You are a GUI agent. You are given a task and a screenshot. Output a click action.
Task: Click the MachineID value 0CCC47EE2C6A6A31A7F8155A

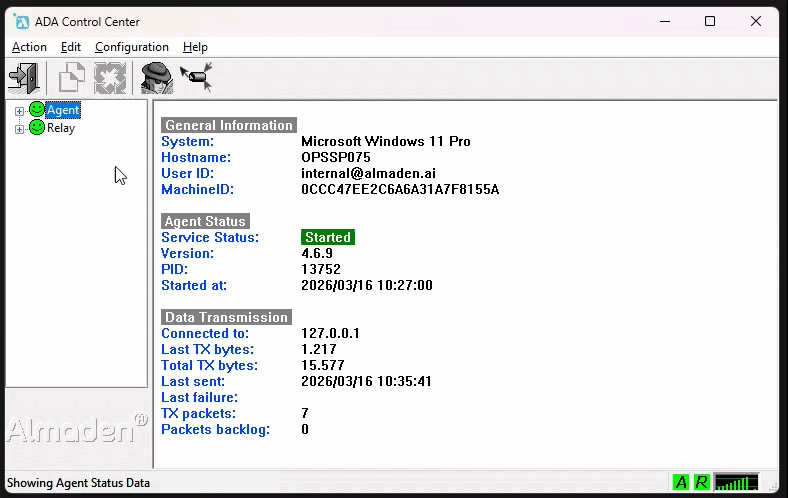click(400, 189)
